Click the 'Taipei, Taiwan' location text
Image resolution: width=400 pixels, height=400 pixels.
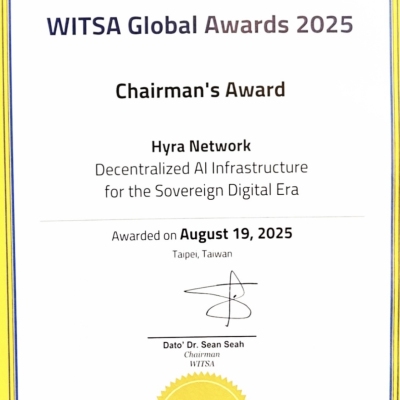click(202, 255)
